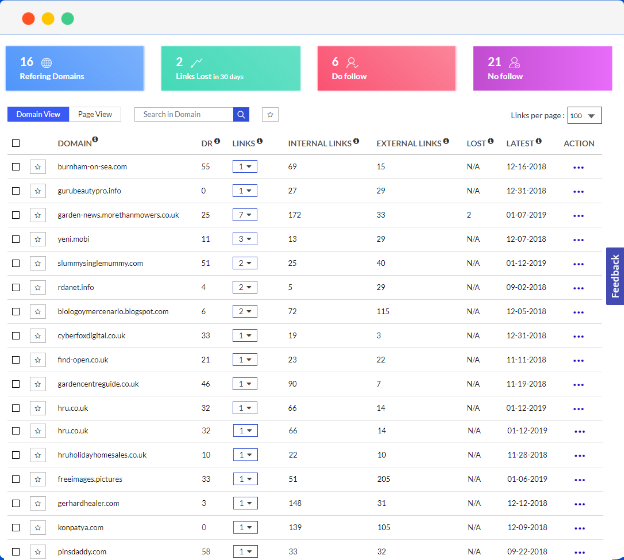Star the pinsdaddy.com domain
Screen dimensions: 624x560
38,552
